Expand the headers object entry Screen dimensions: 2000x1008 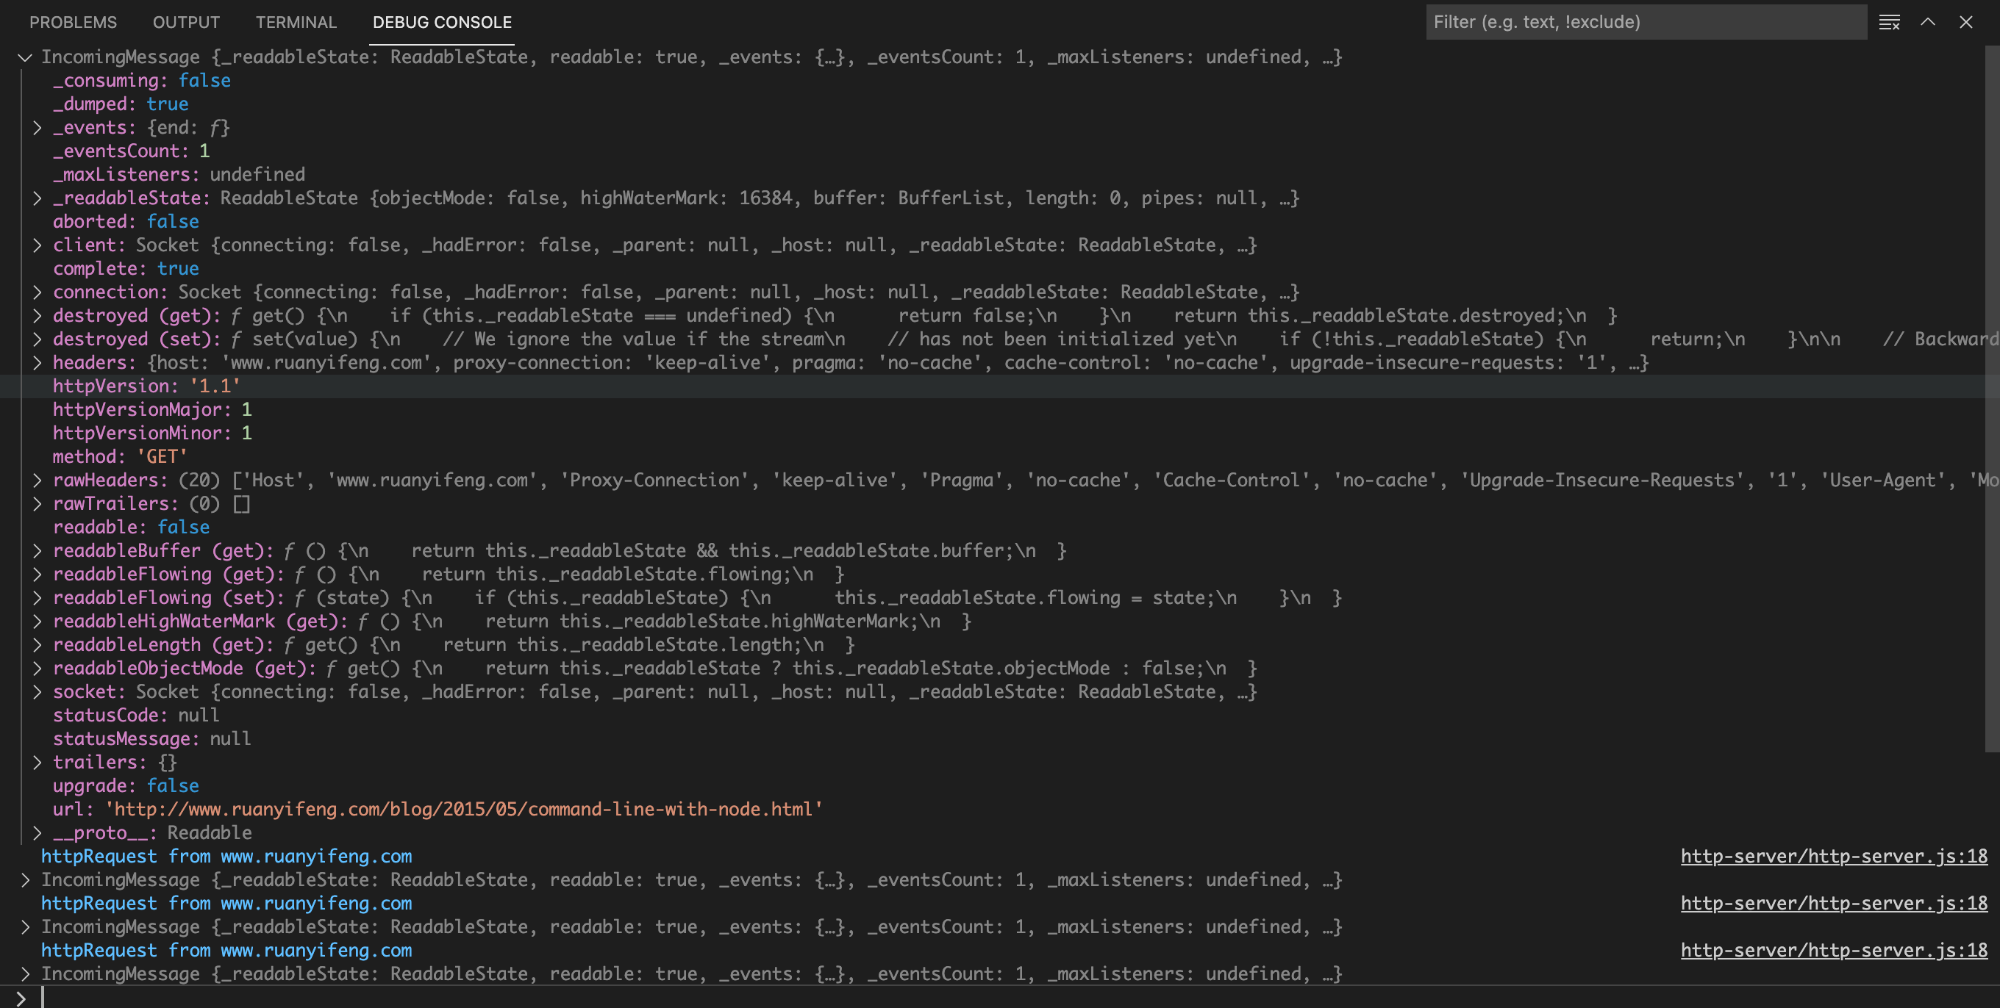click(37, 363)
